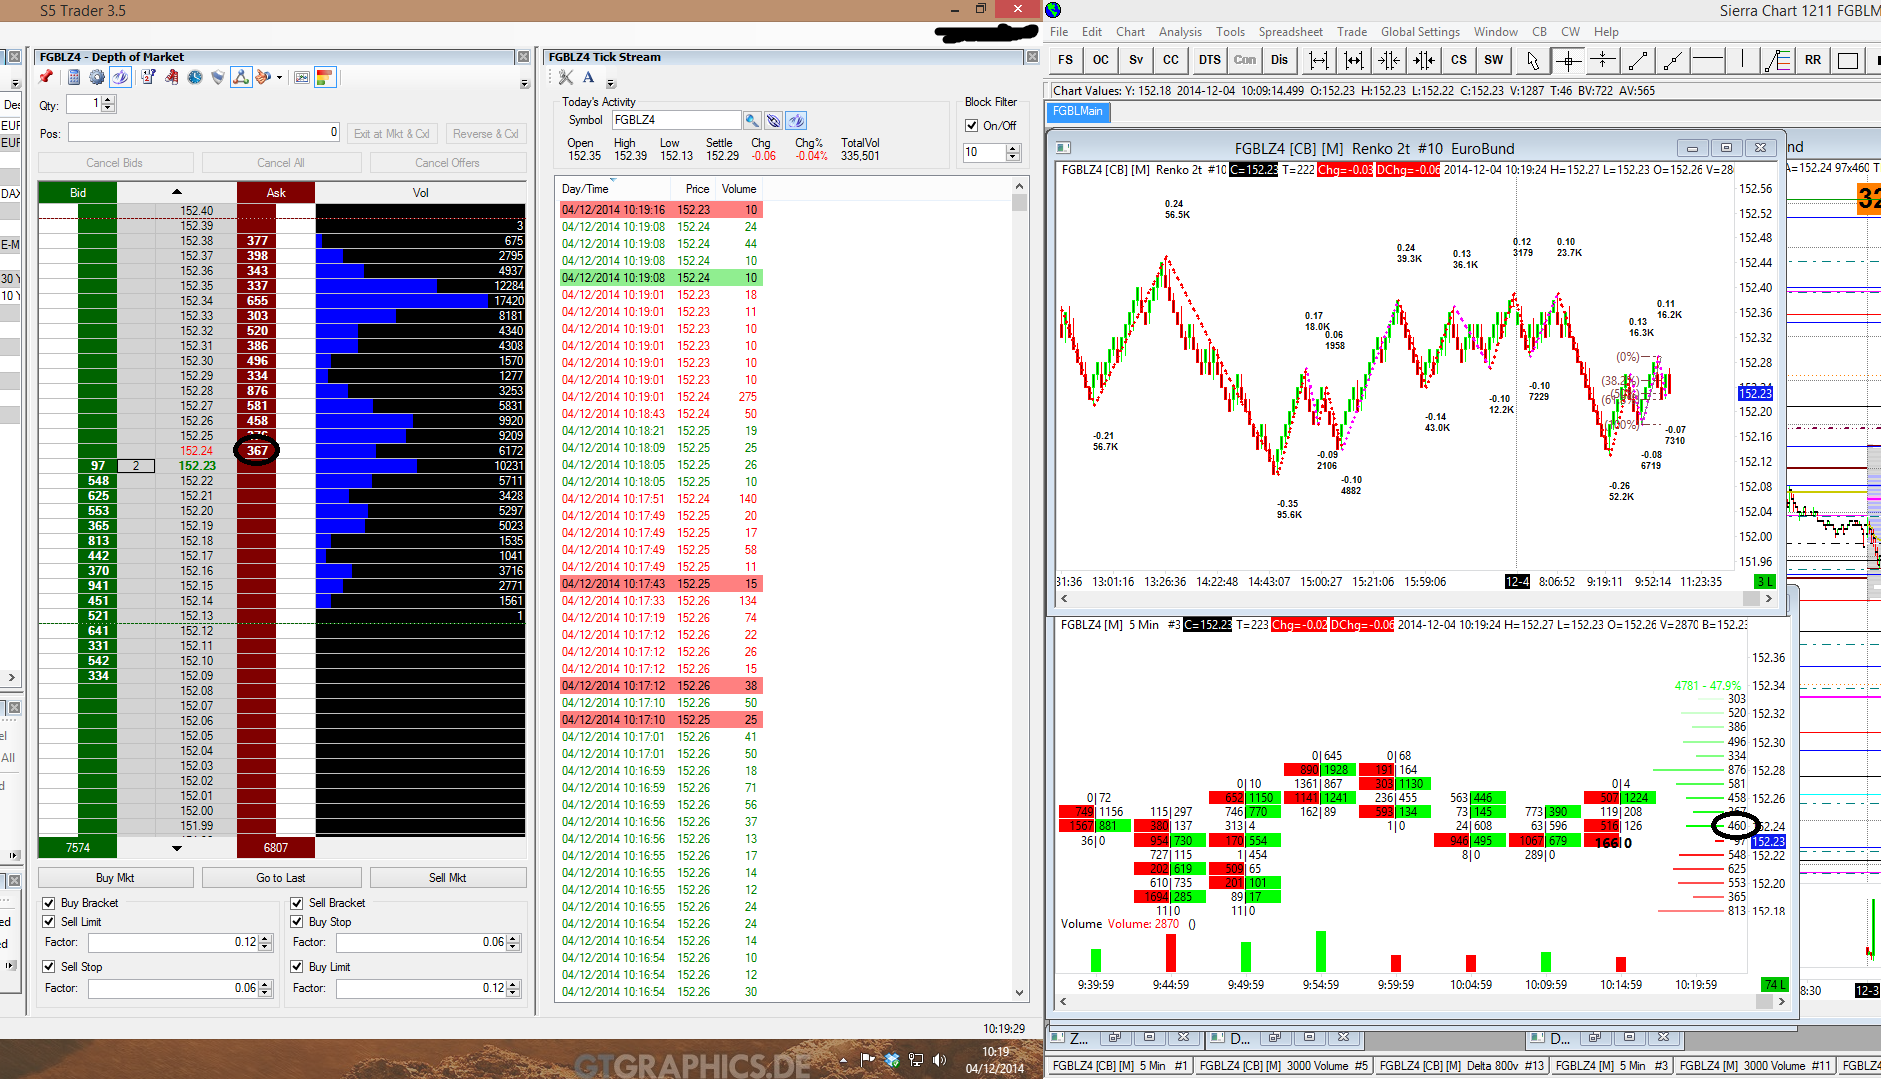Image resolution: width=1881 pixels, height=1079 pixels.
Task: Click the shield icon in Depth of Market toolbar
Action: 218,77
